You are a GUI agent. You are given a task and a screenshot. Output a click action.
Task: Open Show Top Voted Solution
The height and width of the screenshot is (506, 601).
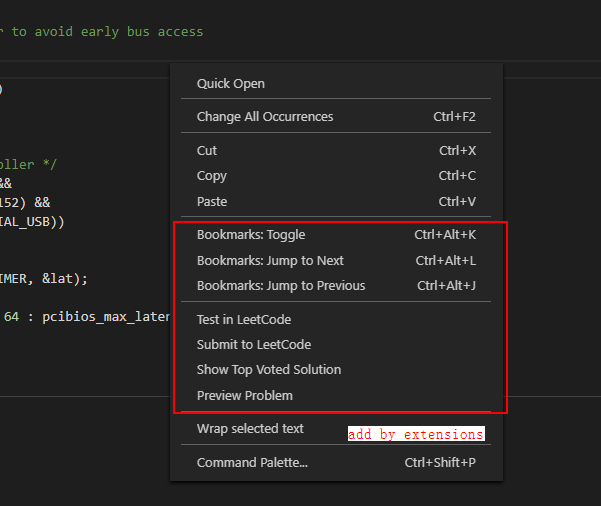pyautogui.click(x=336, y=370)
